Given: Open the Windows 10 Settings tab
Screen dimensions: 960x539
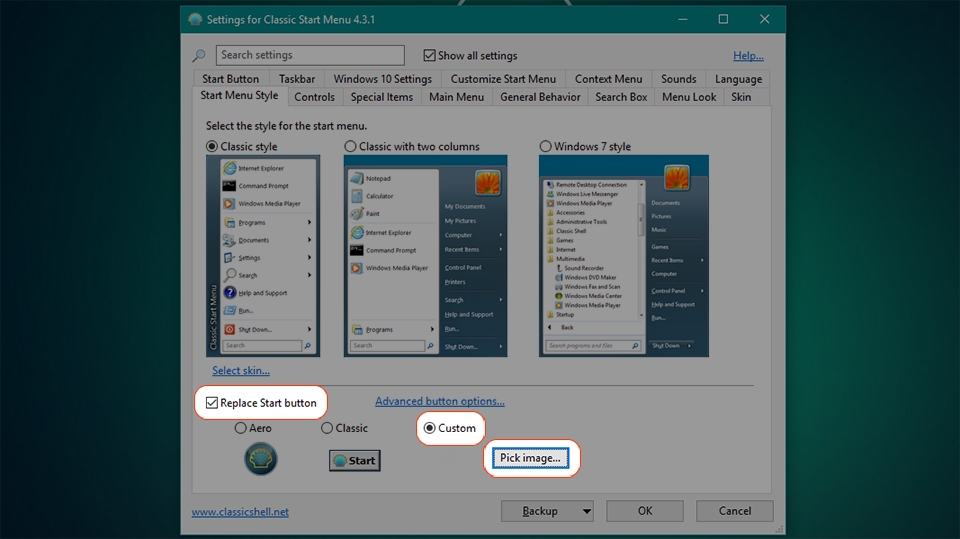Looking at the screenshot, I should tap(383, 79).
